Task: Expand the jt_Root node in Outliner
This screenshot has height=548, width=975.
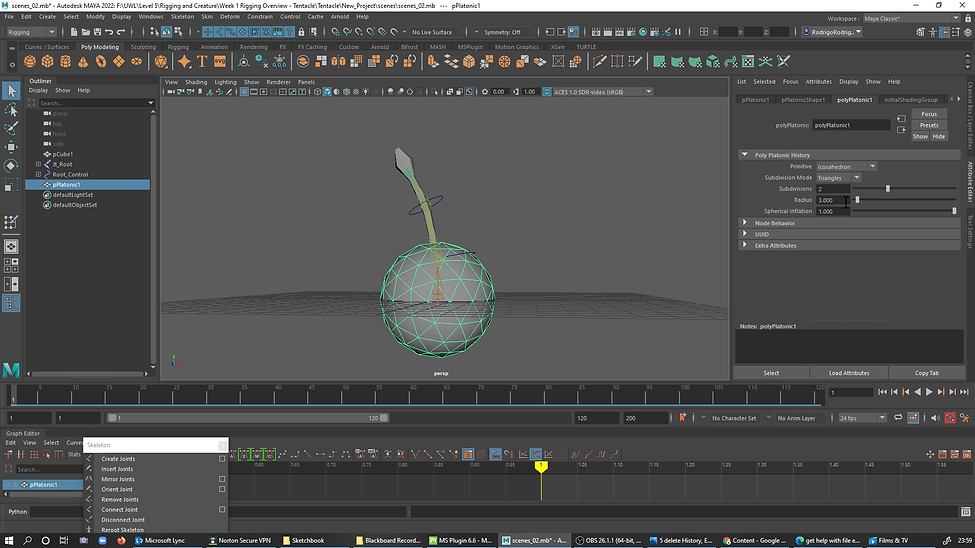Action: click(39, 164)
